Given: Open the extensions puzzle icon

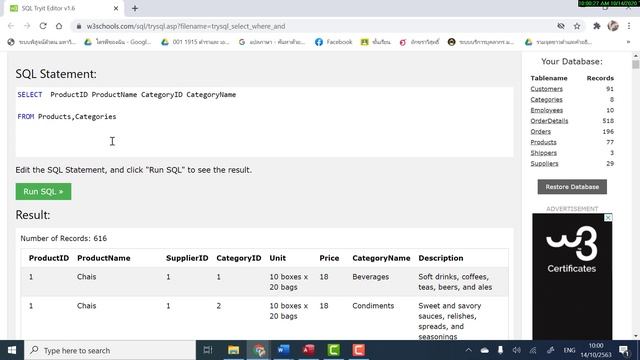Looking at the screenshot, I should [x=597, y=26].
